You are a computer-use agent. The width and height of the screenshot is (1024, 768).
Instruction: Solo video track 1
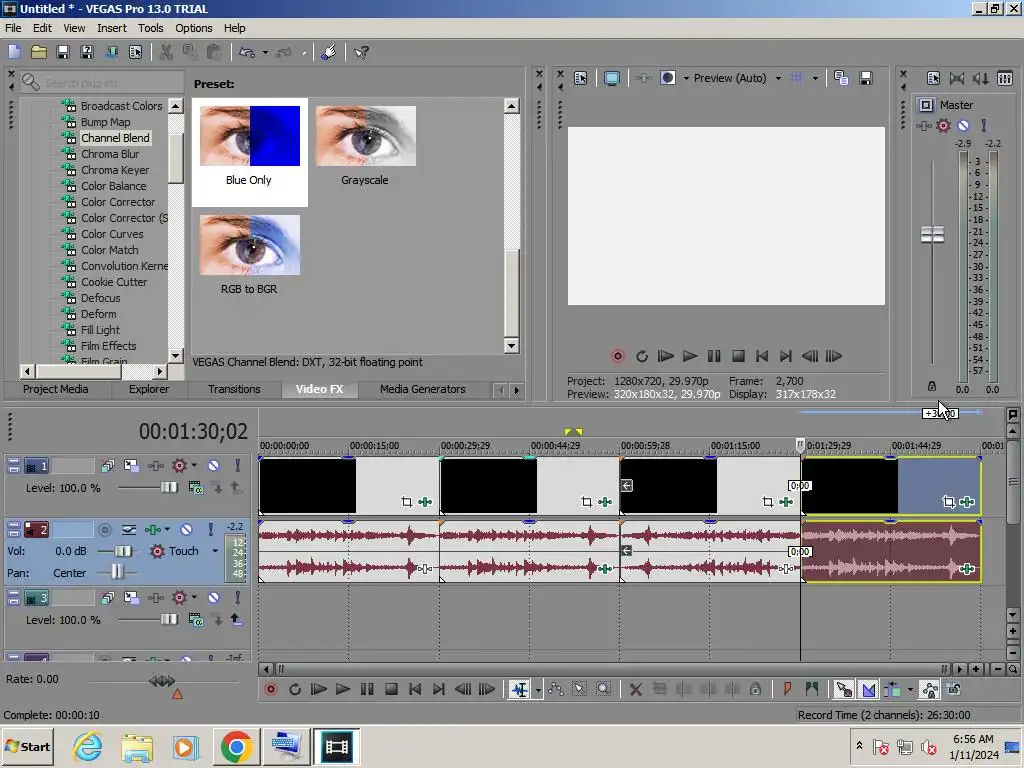point(238,466)
